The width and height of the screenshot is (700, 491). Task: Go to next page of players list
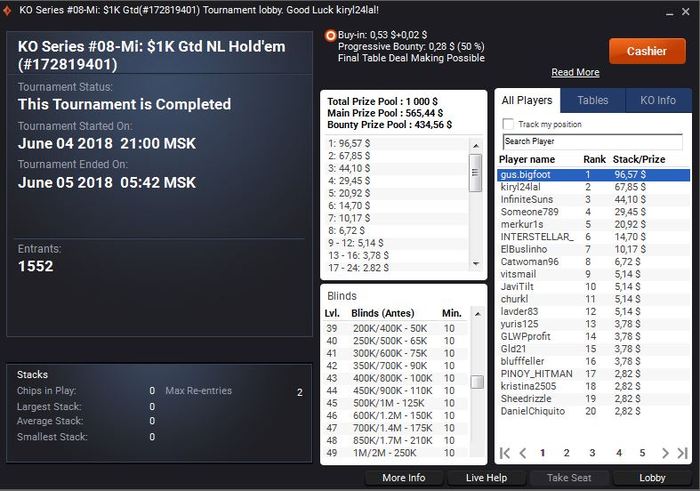tap(665, 453)
